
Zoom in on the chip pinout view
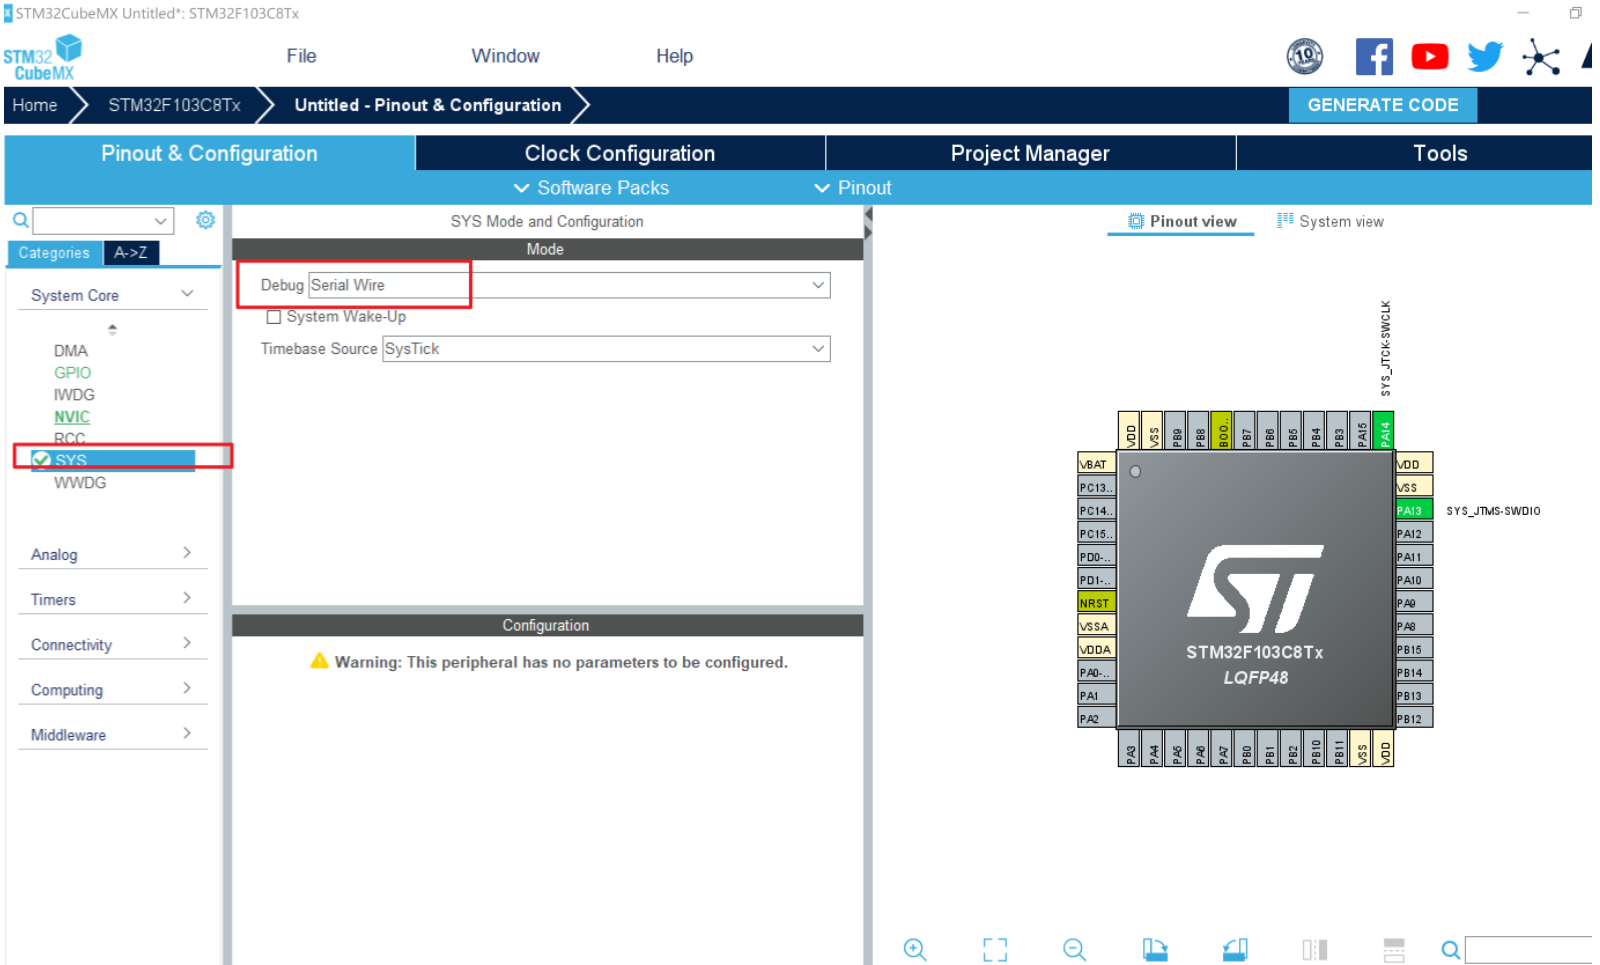[915, 949]
